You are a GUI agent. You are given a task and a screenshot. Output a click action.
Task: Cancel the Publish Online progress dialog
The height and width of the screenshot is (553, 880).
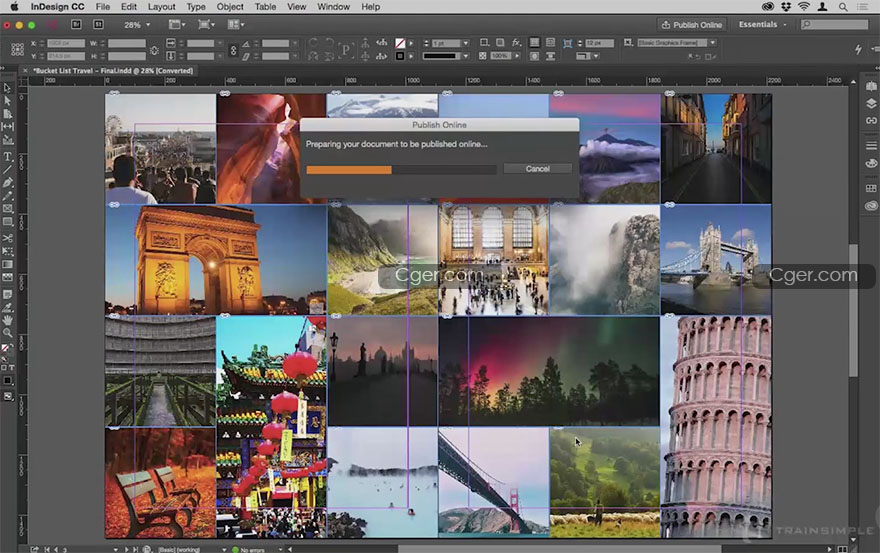[x=538, y=168]
